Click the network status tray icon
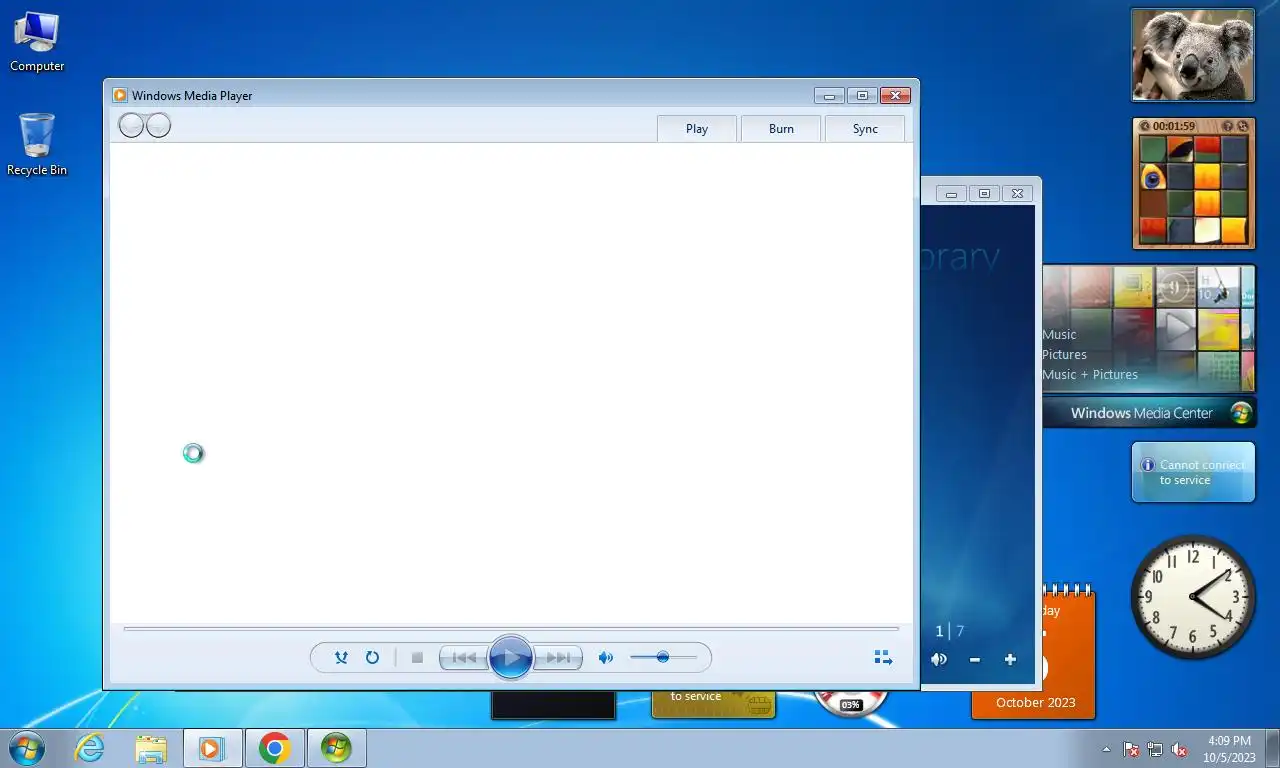Screen dimensions: 1280x768 [1155, 749]
